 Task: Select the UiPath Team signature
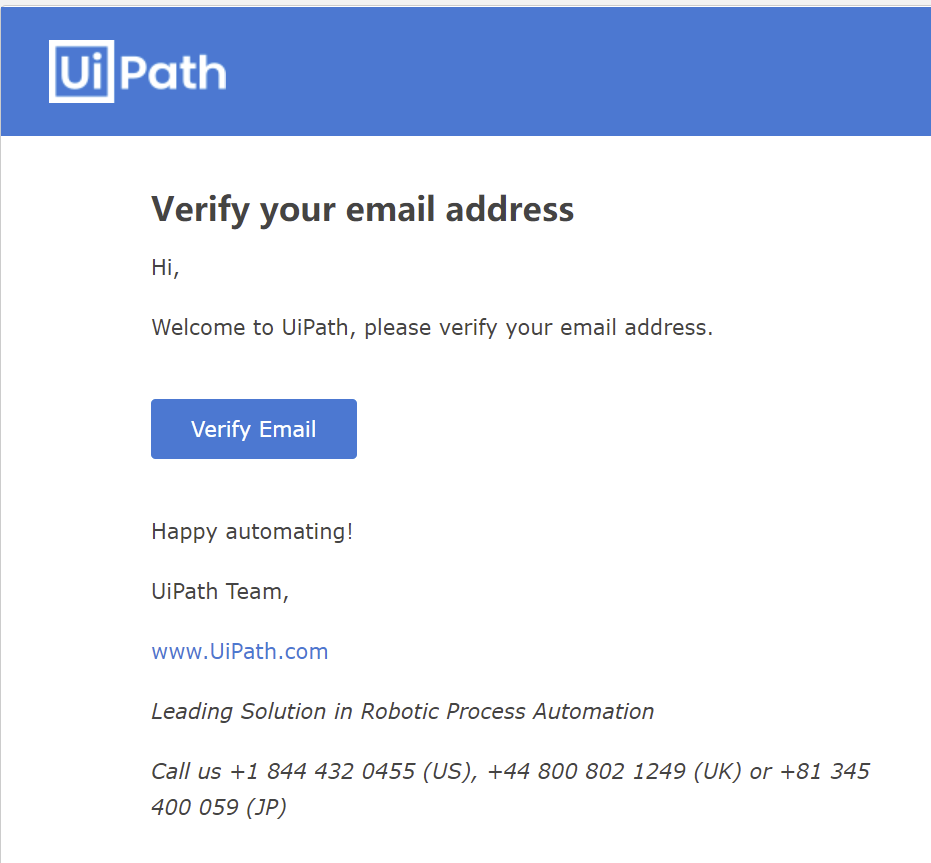220,591
